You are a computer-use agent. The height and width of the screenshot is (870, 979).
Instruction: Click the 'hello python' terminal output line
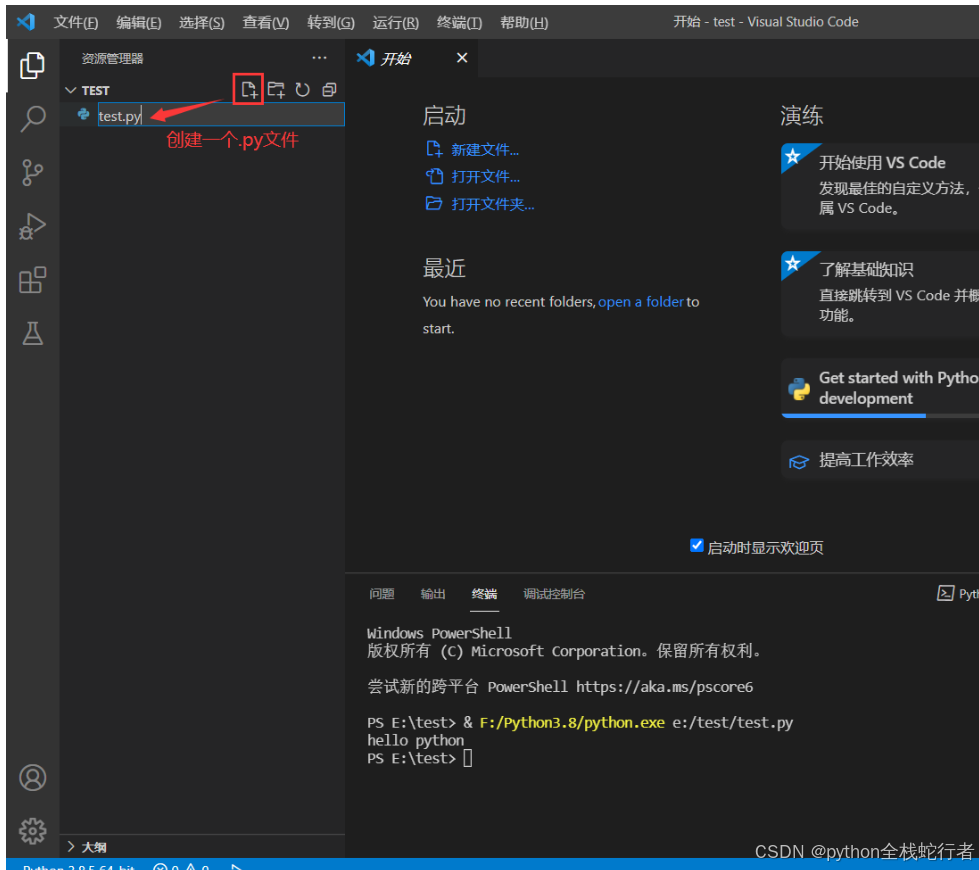coord(415,741)
